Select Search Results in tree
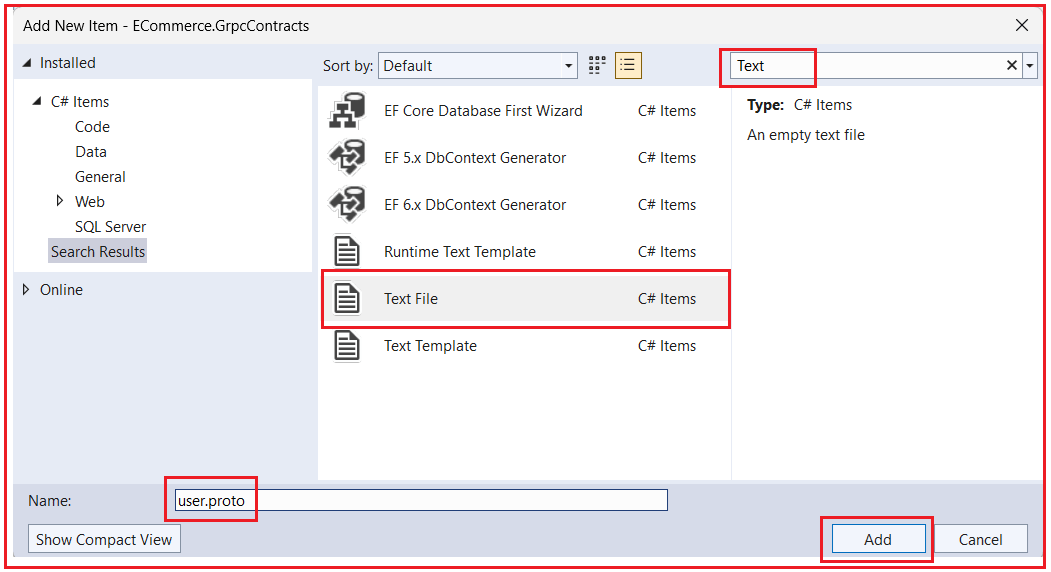The width and height of the screenshot is (1051, 572). pyautogui.click(x=98, y=251)
